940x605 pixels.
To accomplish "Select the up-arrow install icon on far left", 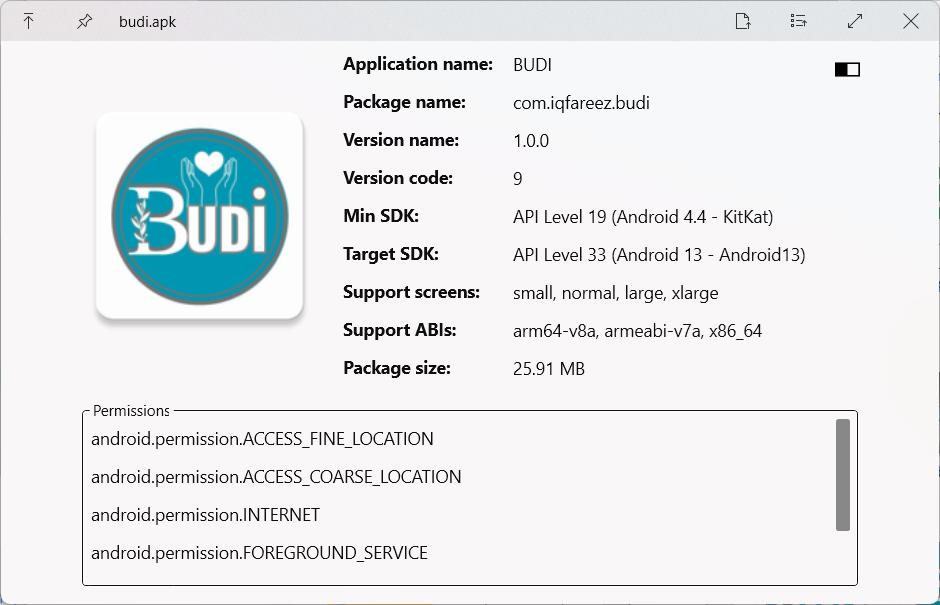I will coord(30,20).
